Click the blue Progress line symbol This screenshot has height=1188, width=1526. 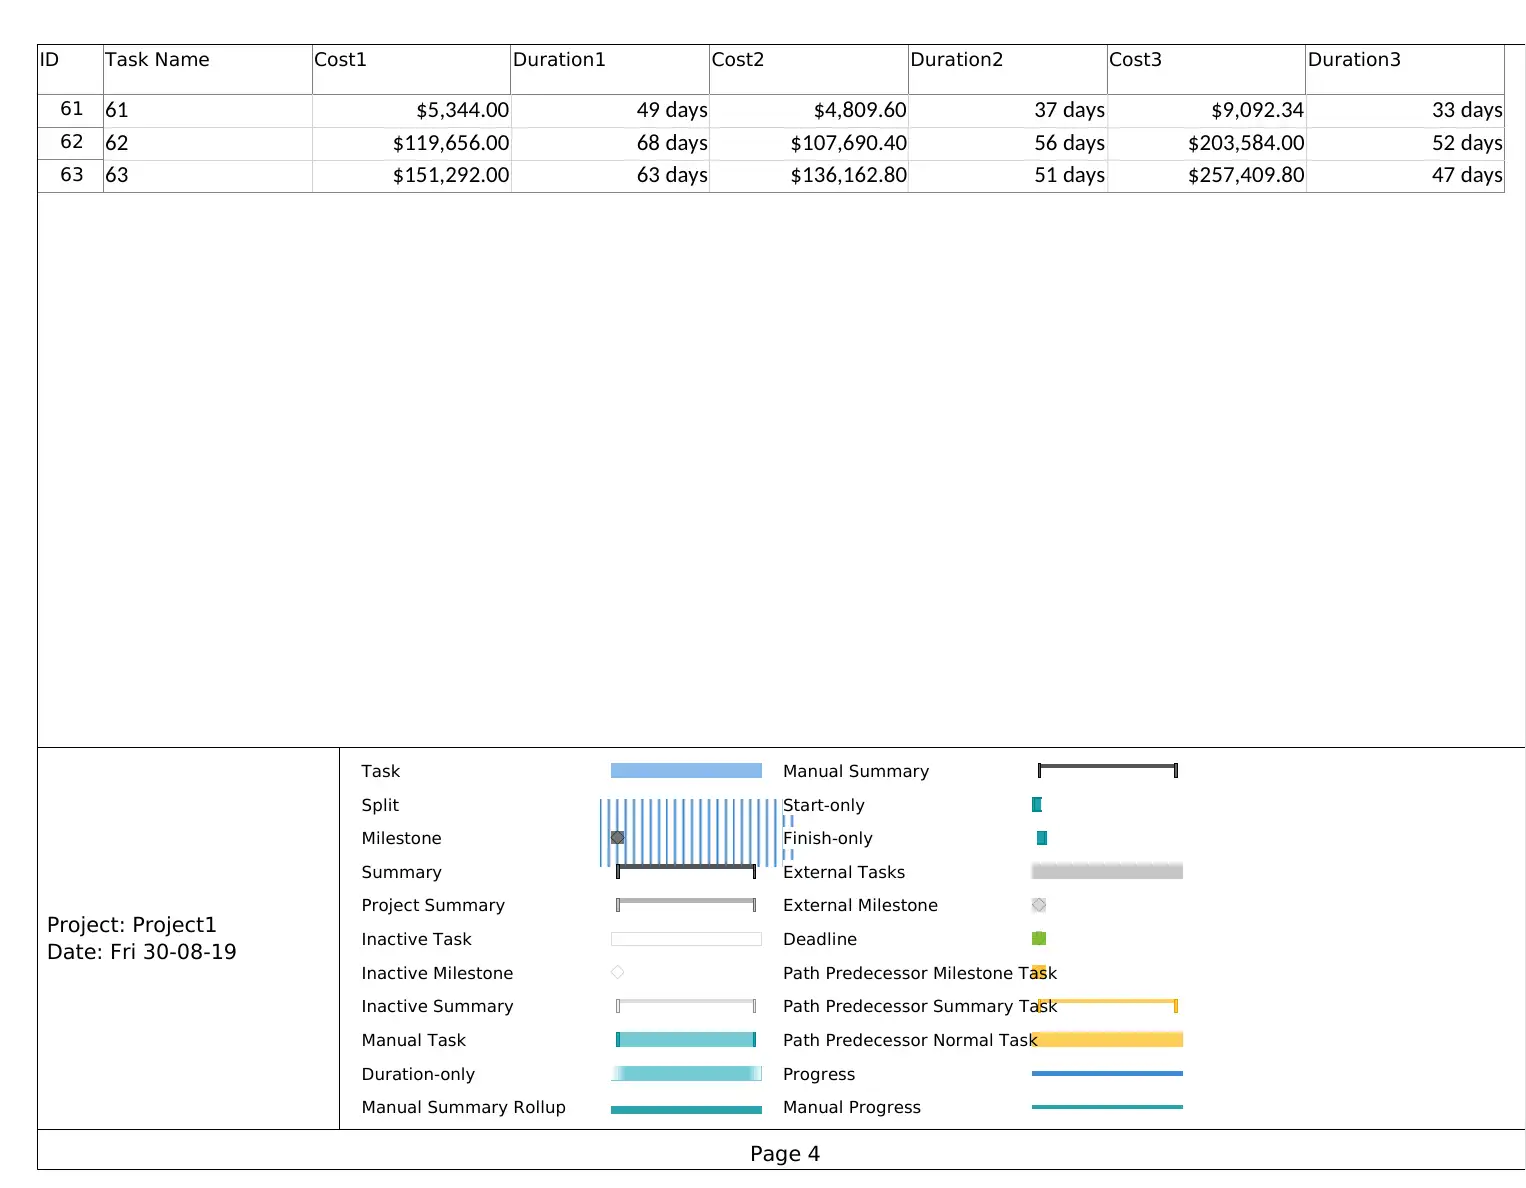click(1107, 1073)
